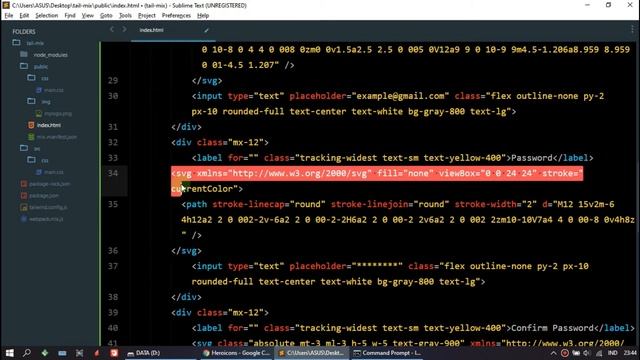Collapse the src folder
The width and height of the screenshot is (640, 360).
point(24,149)
